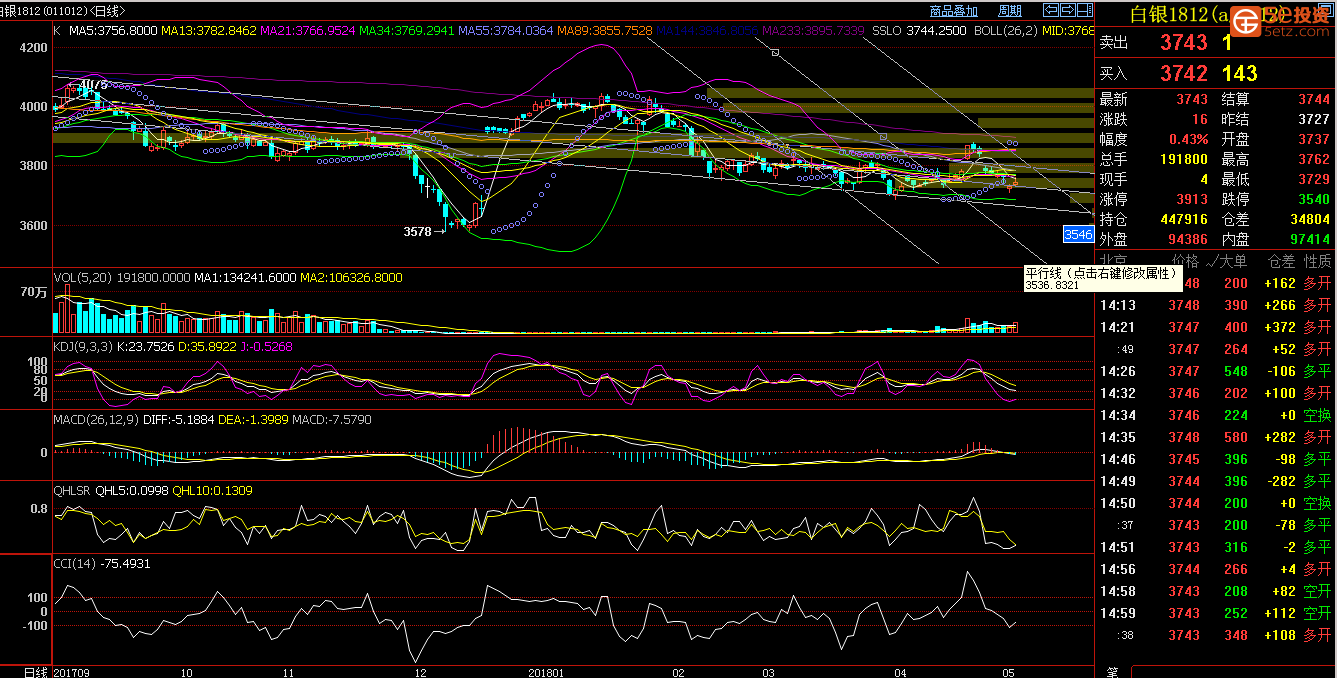Select the 14:26 trade row
The image size is (1337, 678).
coord(1216,371)
